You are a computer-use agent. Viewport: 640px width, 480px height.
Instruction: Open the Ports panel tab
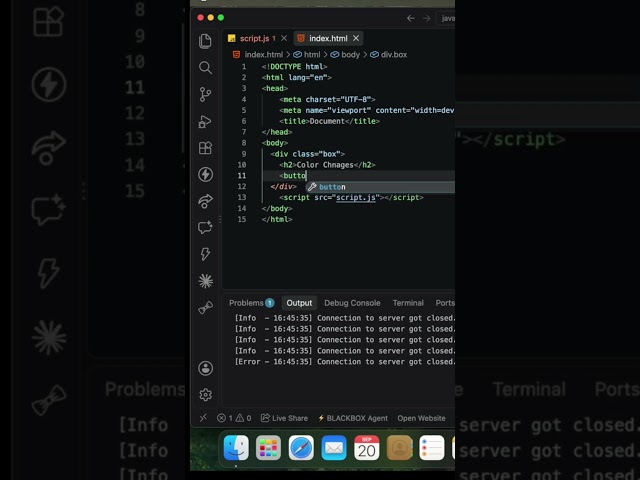pyautogui.click(x=445, y=303)
